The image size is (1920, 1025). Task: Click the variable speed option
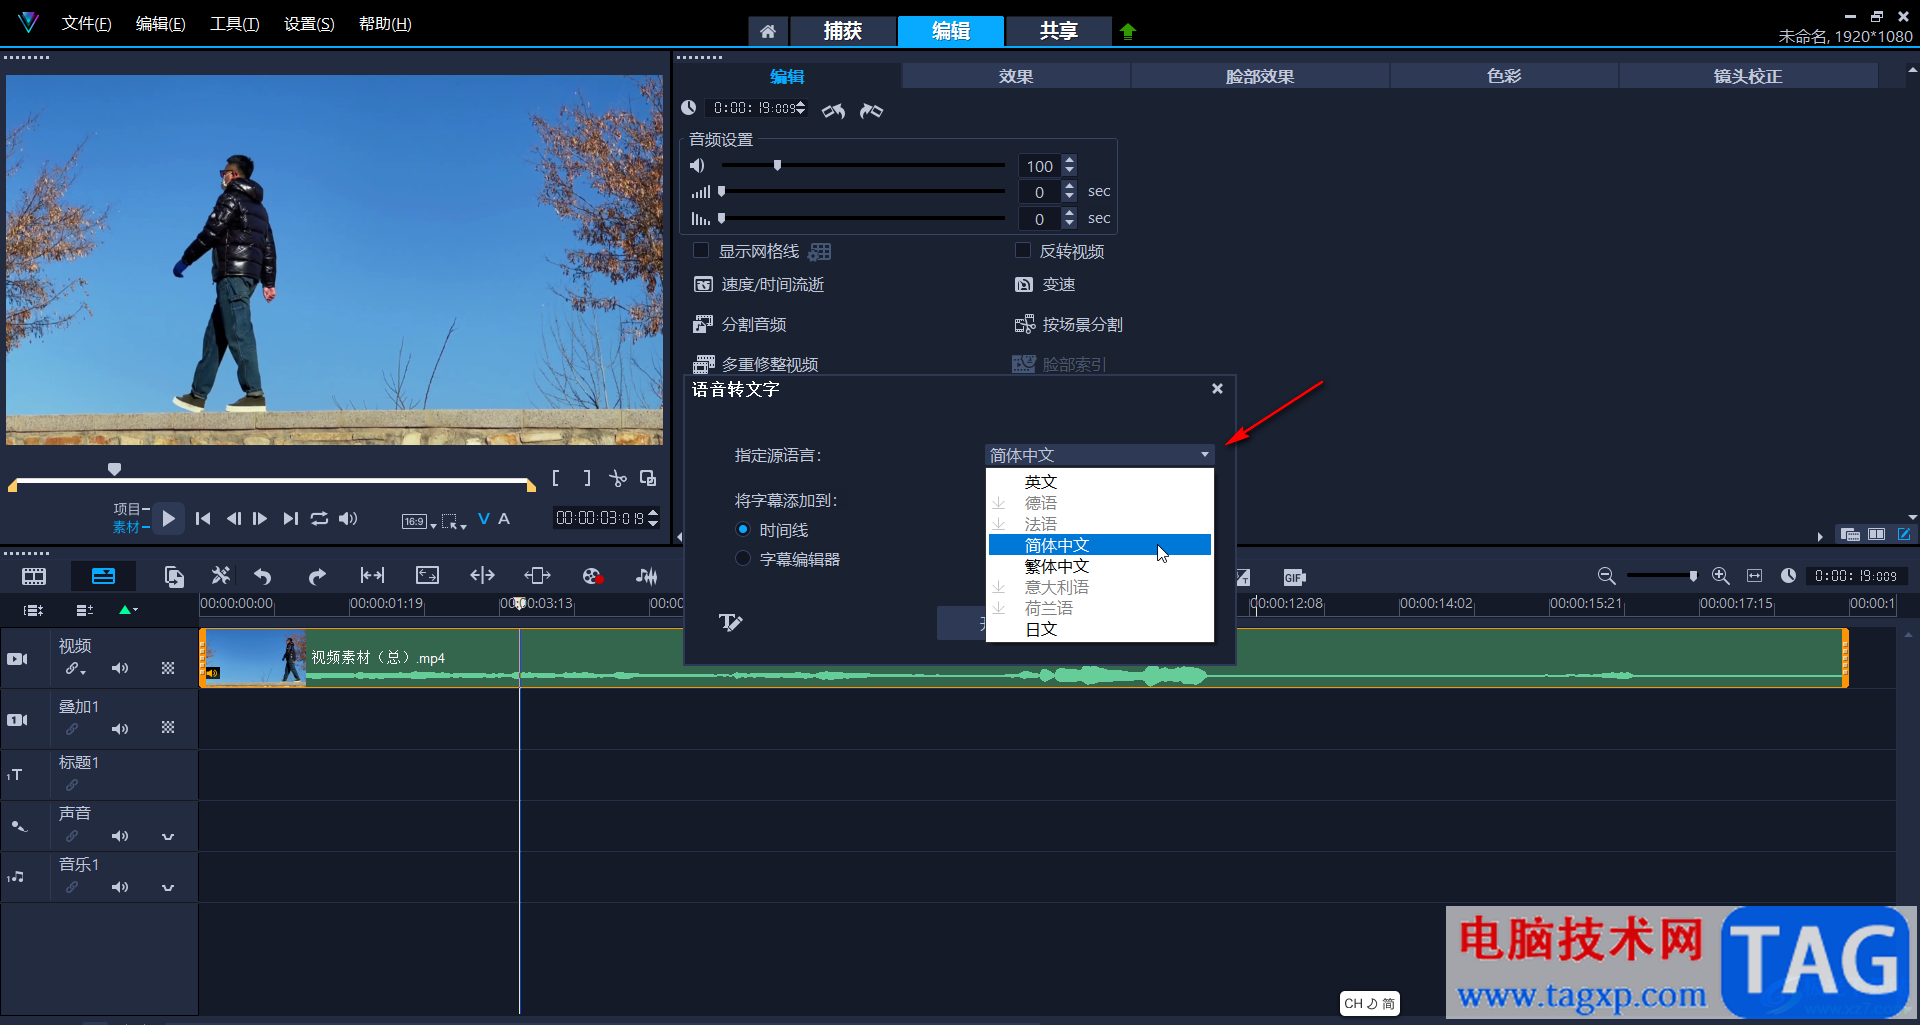pyautogui.click(x=1045, y=285)
